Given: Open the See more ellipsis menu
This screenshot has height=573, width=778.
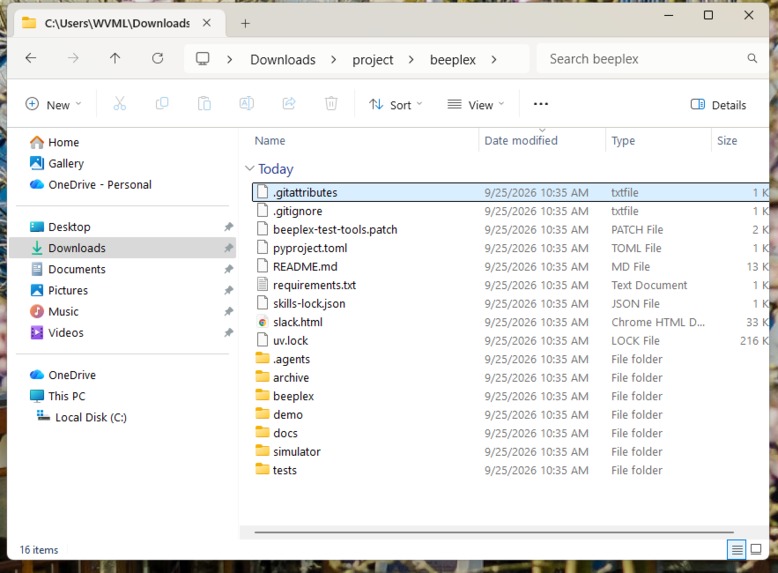Looking at the screenshot, I should 541,104.
